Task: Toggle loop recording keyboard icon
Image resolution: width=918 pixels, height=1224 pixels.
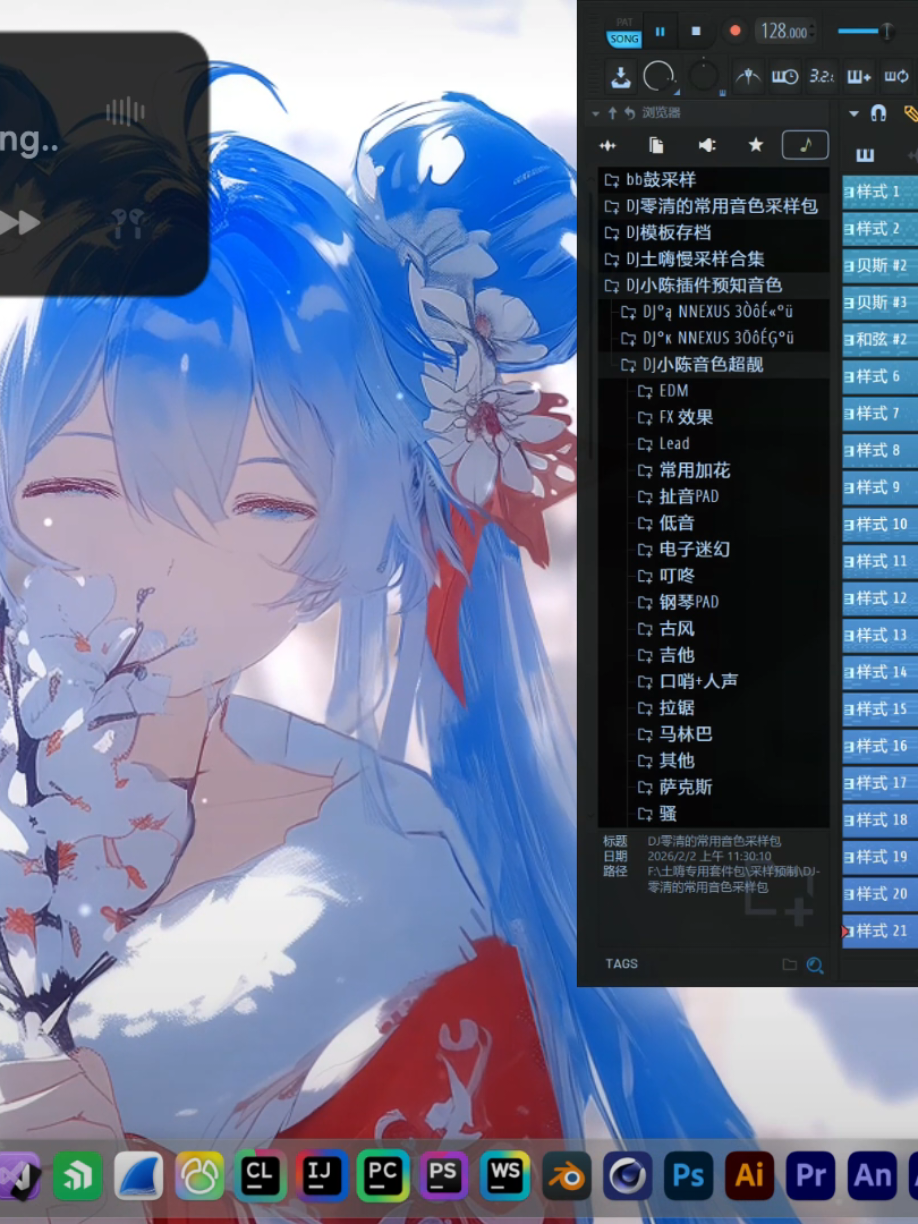Action: coord(896,76)
